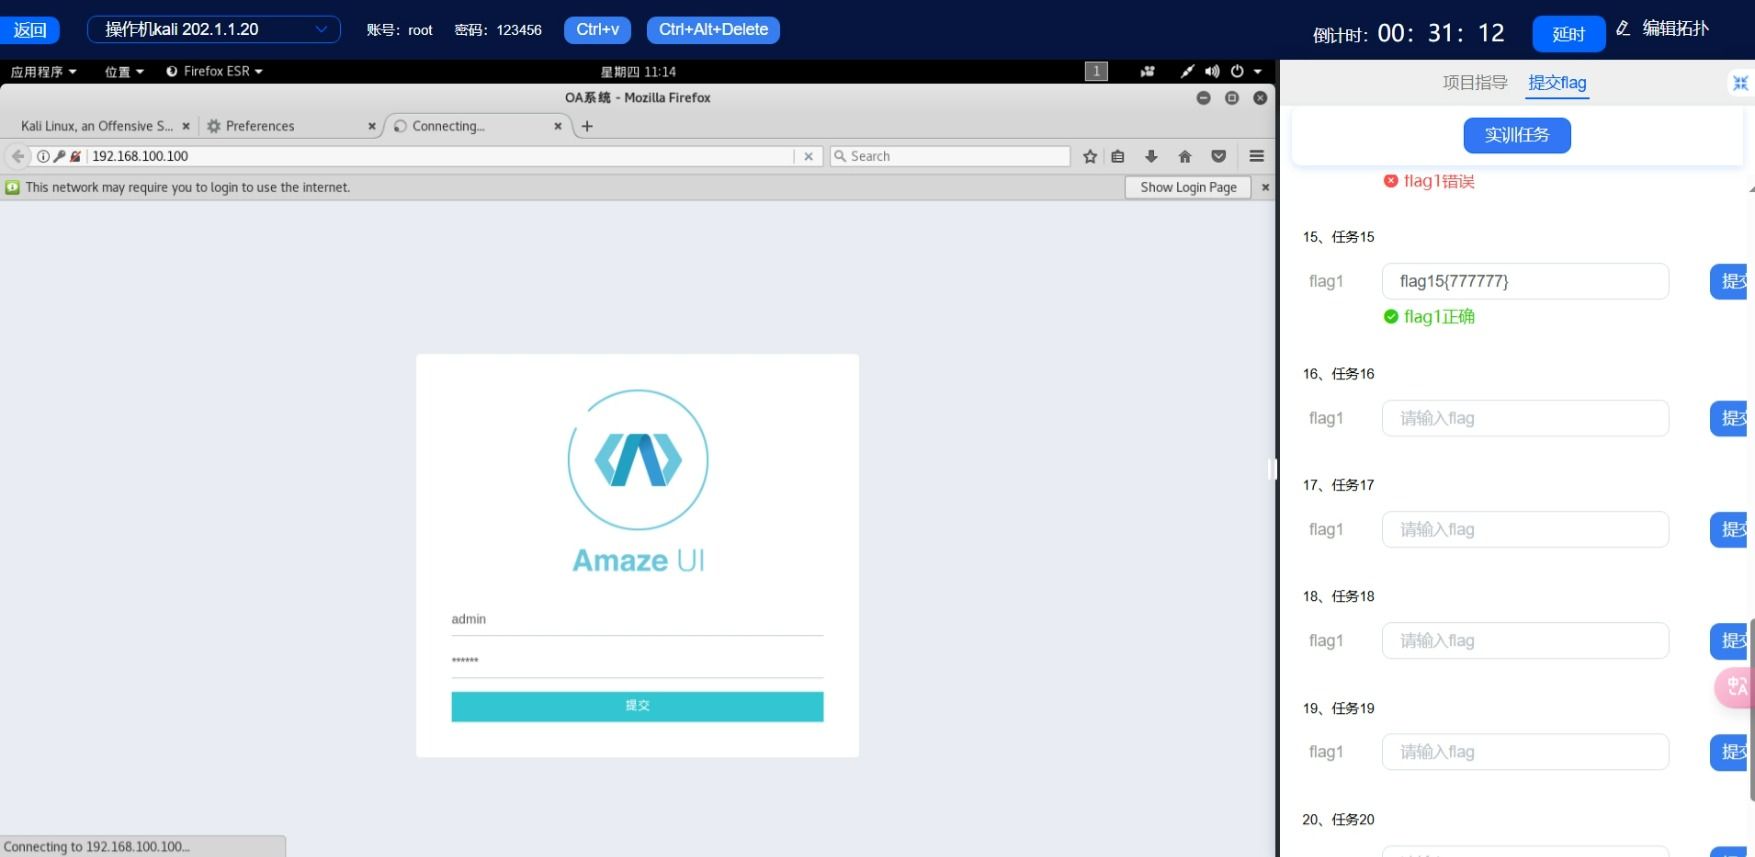Open the 应用程序 applications menu

(43, 71)
